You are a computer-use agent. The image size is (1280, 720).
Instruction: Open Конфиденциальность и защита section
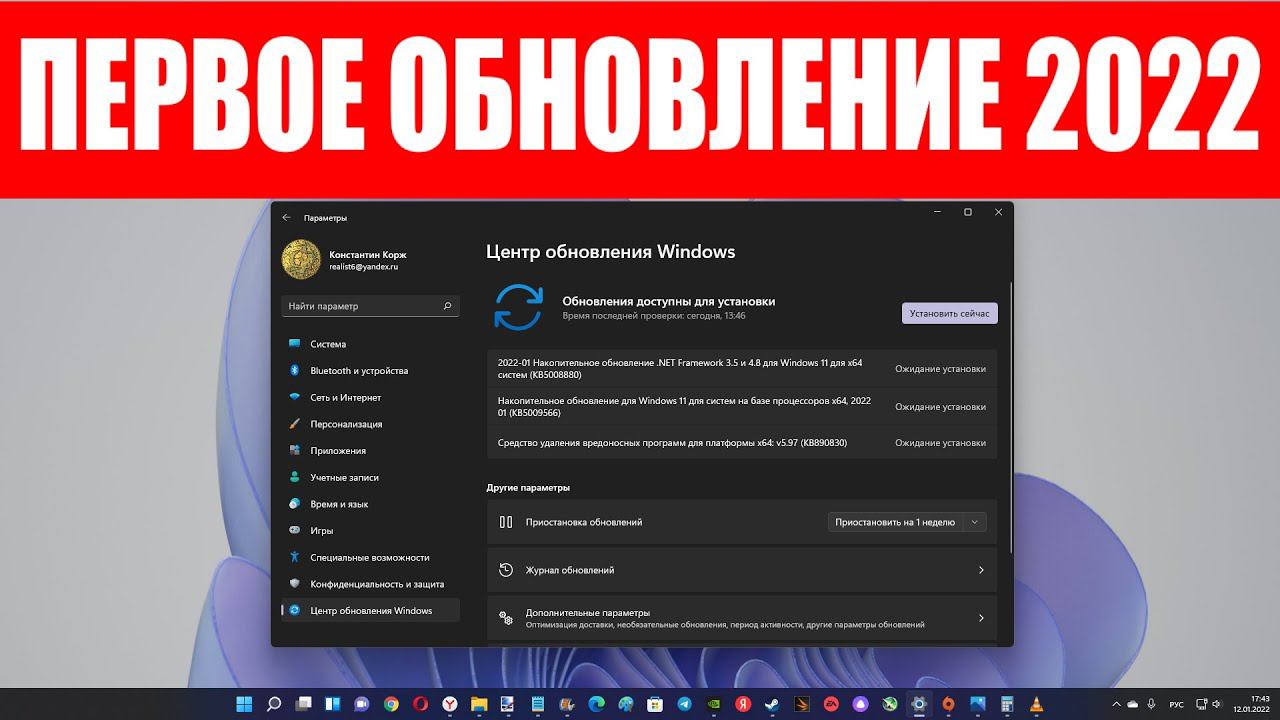tap(371, 584)
